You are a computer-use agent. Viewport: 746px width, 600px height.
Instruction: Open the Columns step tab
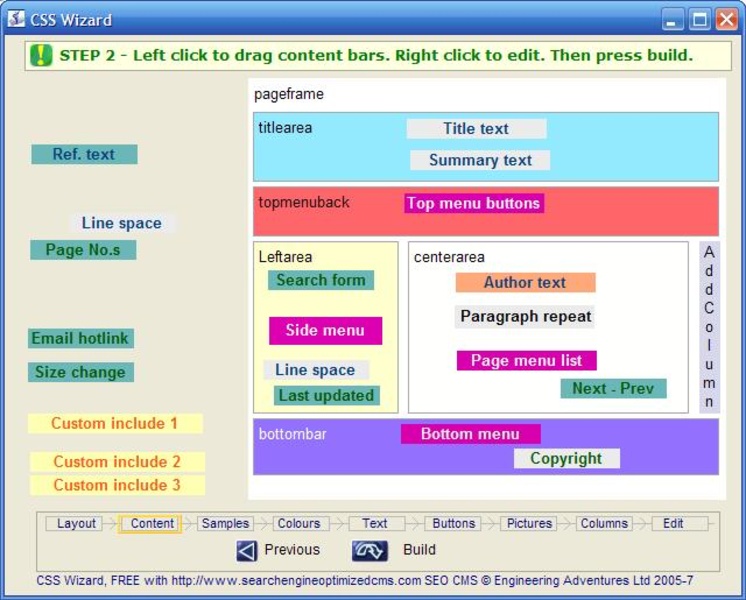tap(604, 523)
